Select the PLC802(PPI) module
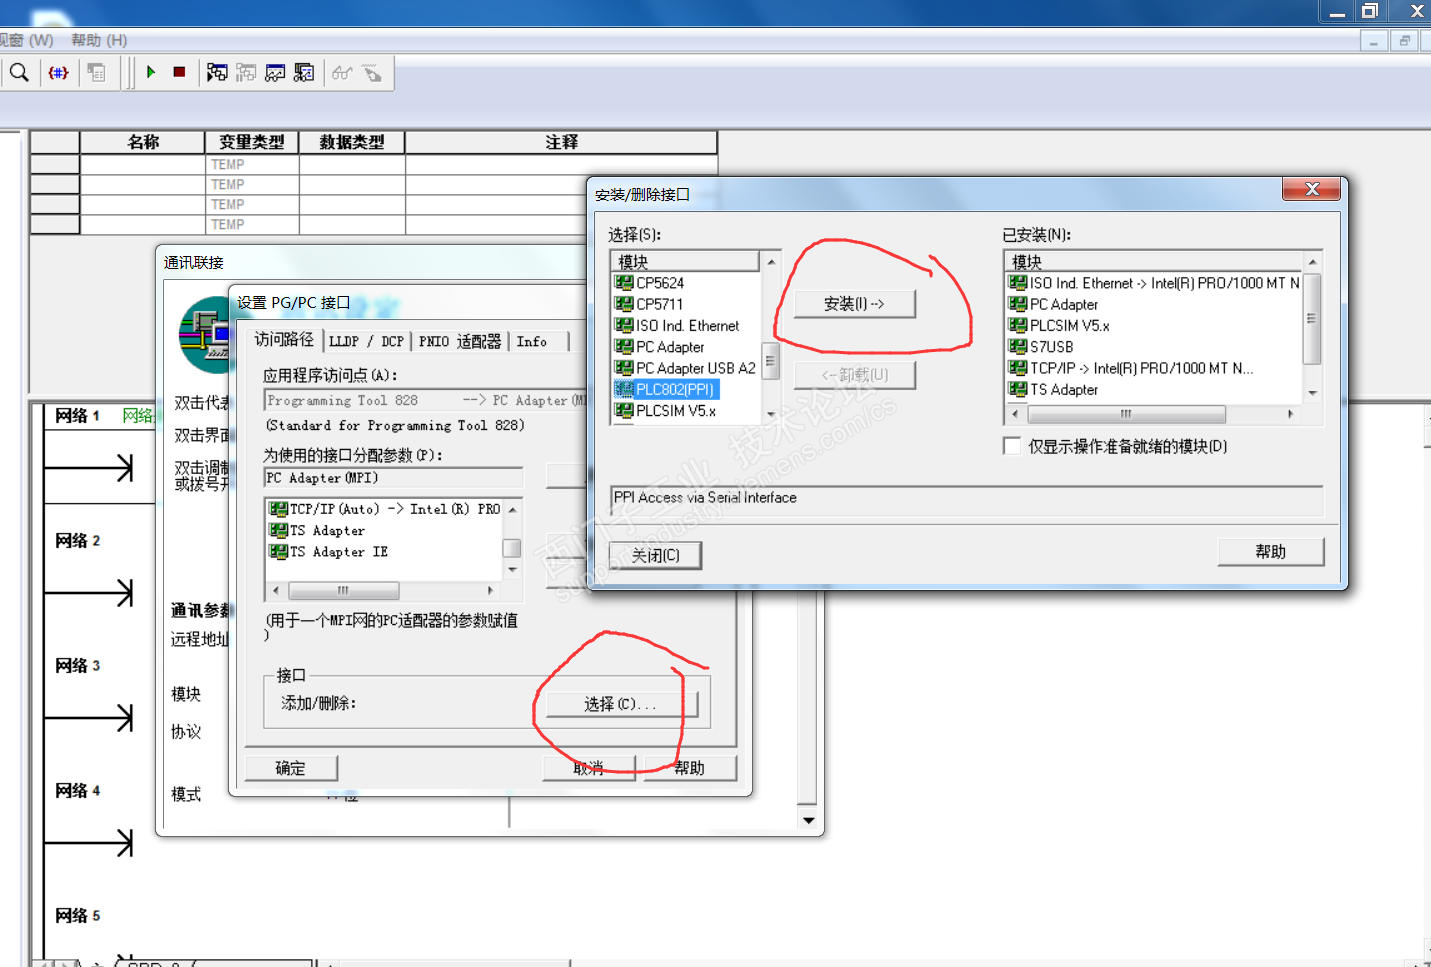Viewport: 1431px width, 967px height. point(675,389)
